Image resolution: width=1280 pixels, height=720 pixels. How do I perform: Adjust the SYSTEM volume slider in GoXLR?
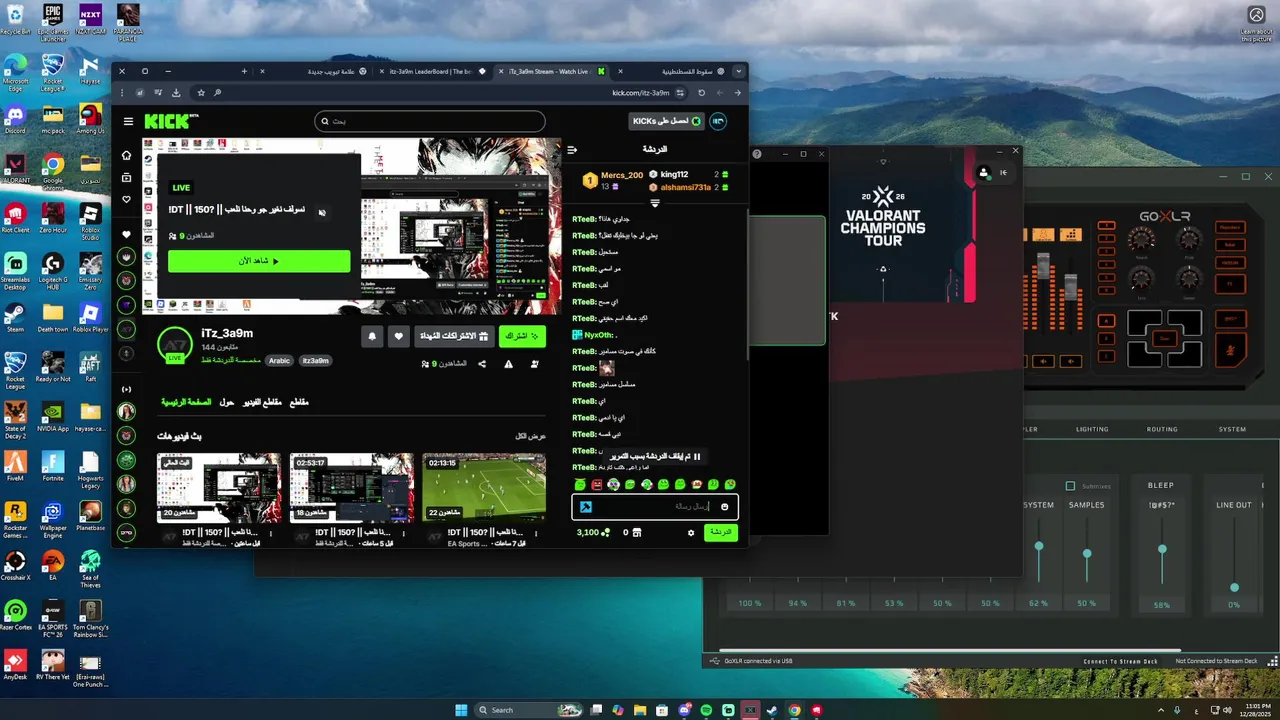[x=1039, y=546]
